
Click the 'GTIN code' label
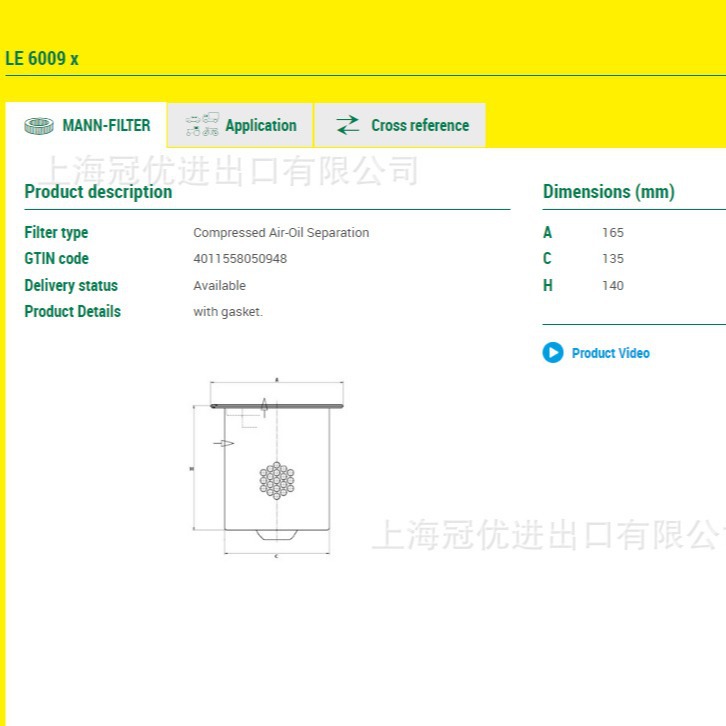56,258
